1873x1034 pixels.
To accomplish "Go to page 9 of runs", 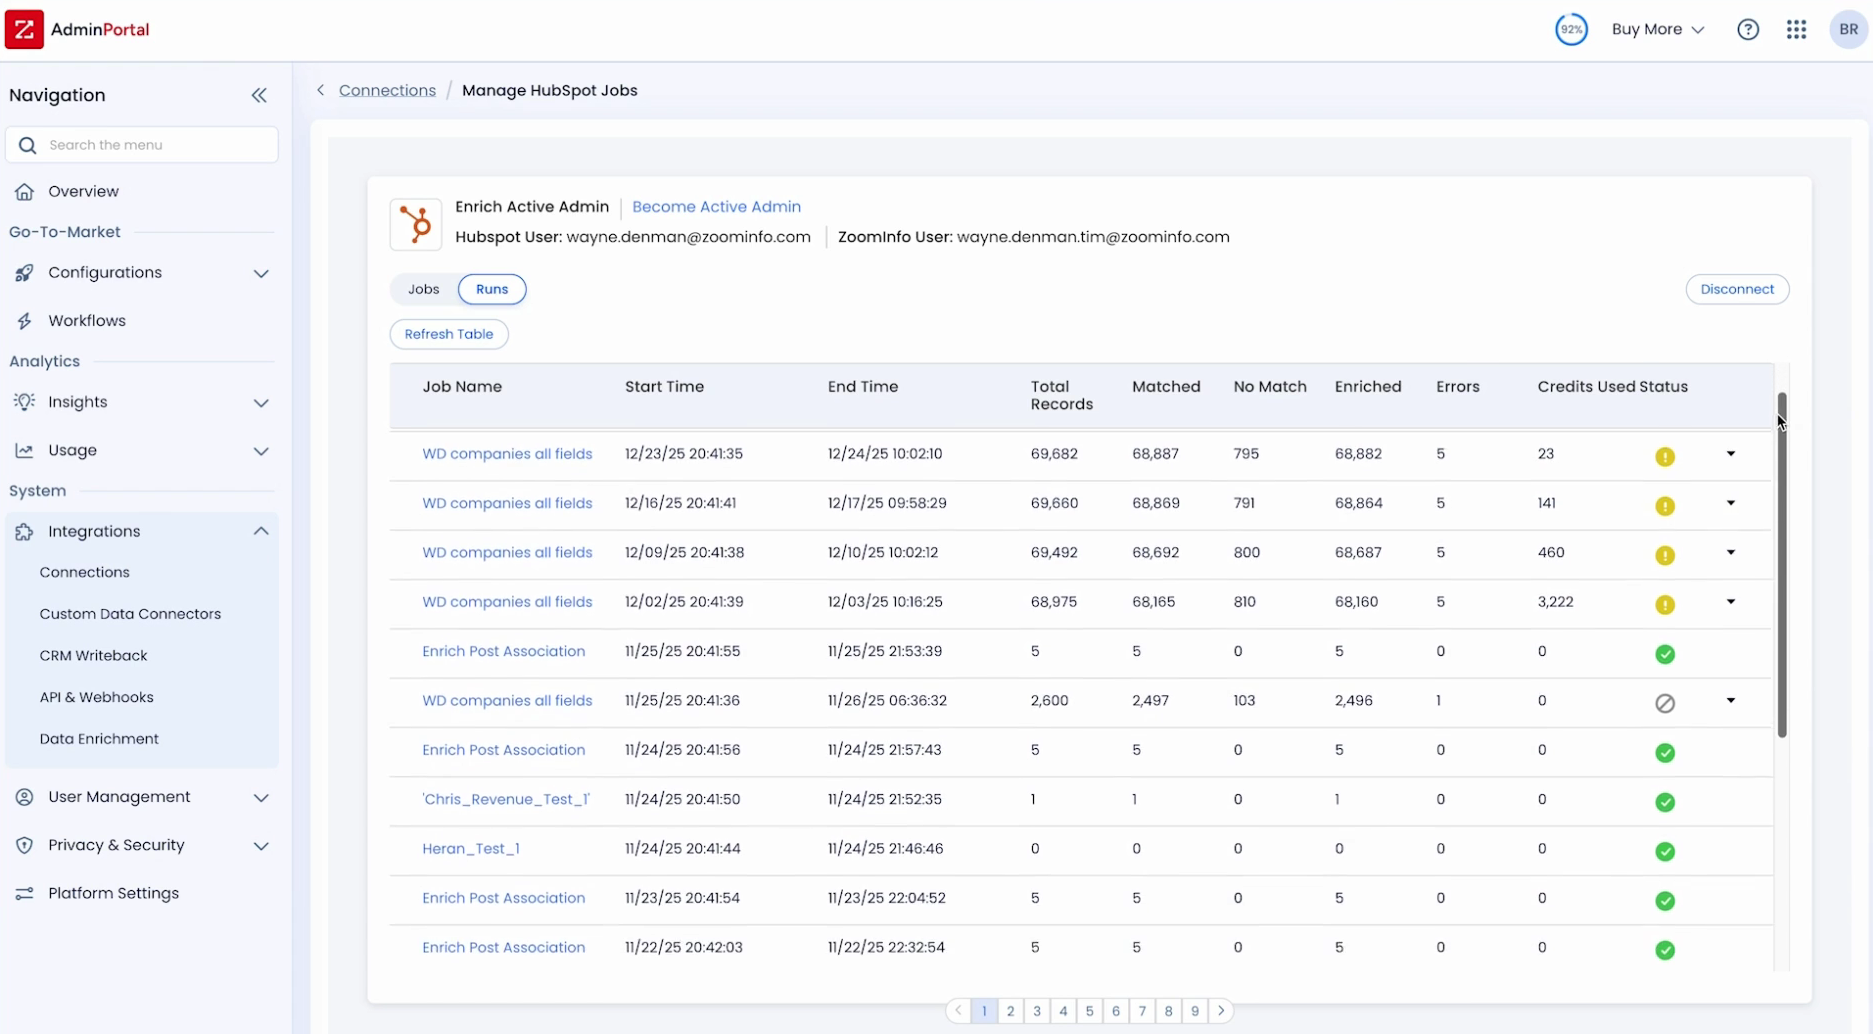I will (1194, 1011).
